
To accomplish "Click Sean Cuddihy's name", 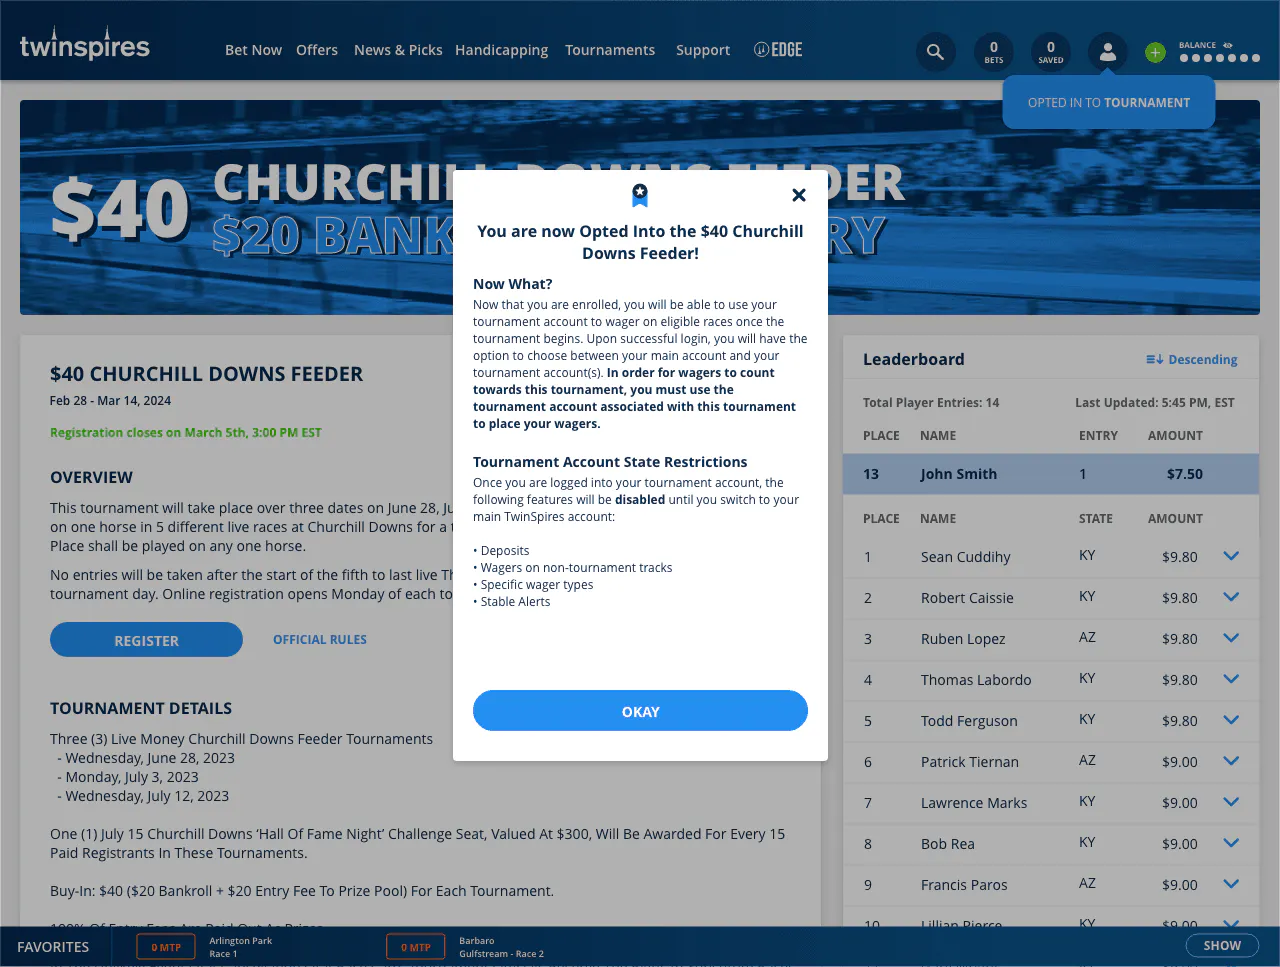I will tap(966, 557).
